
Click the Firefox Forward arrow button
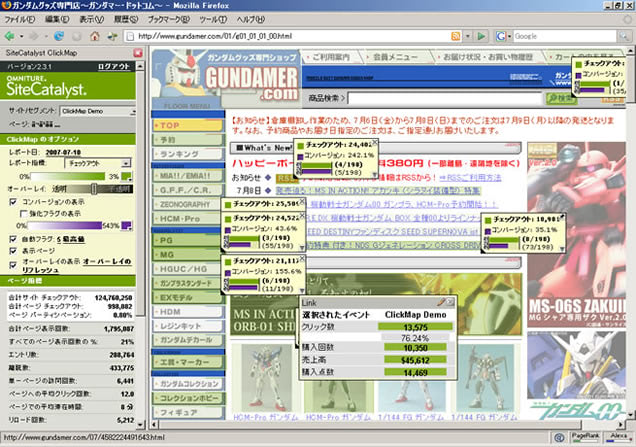34,36
